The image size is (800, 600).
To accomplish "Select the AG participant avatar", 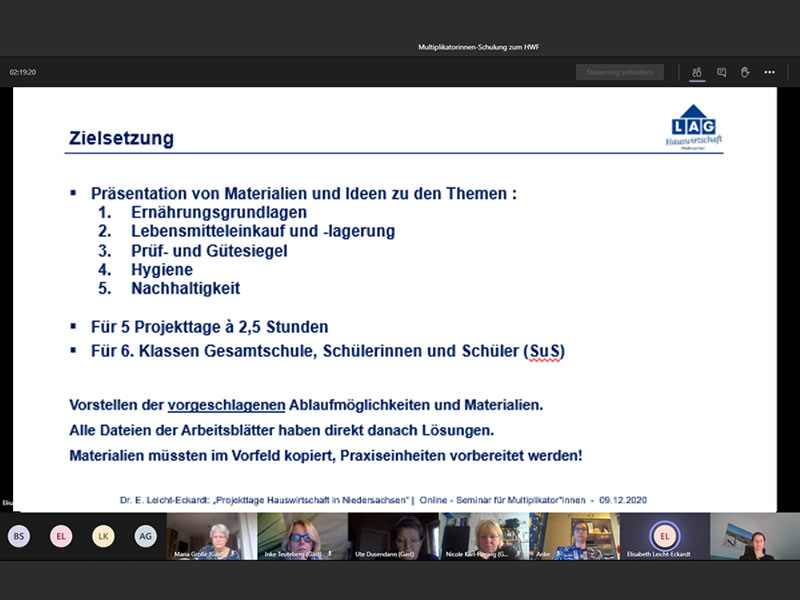I will pyautogui.click(x=145, y=536).
